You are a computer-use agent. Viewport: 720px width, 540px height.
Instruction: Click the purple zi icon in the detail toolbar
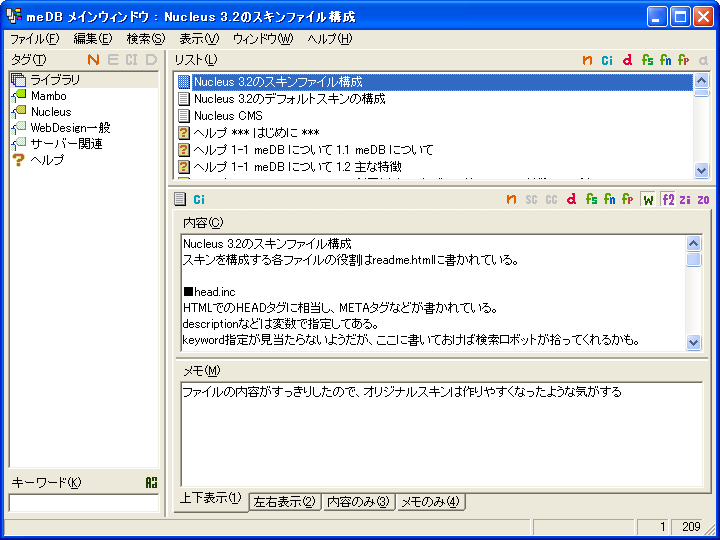[x=685, y=199]
